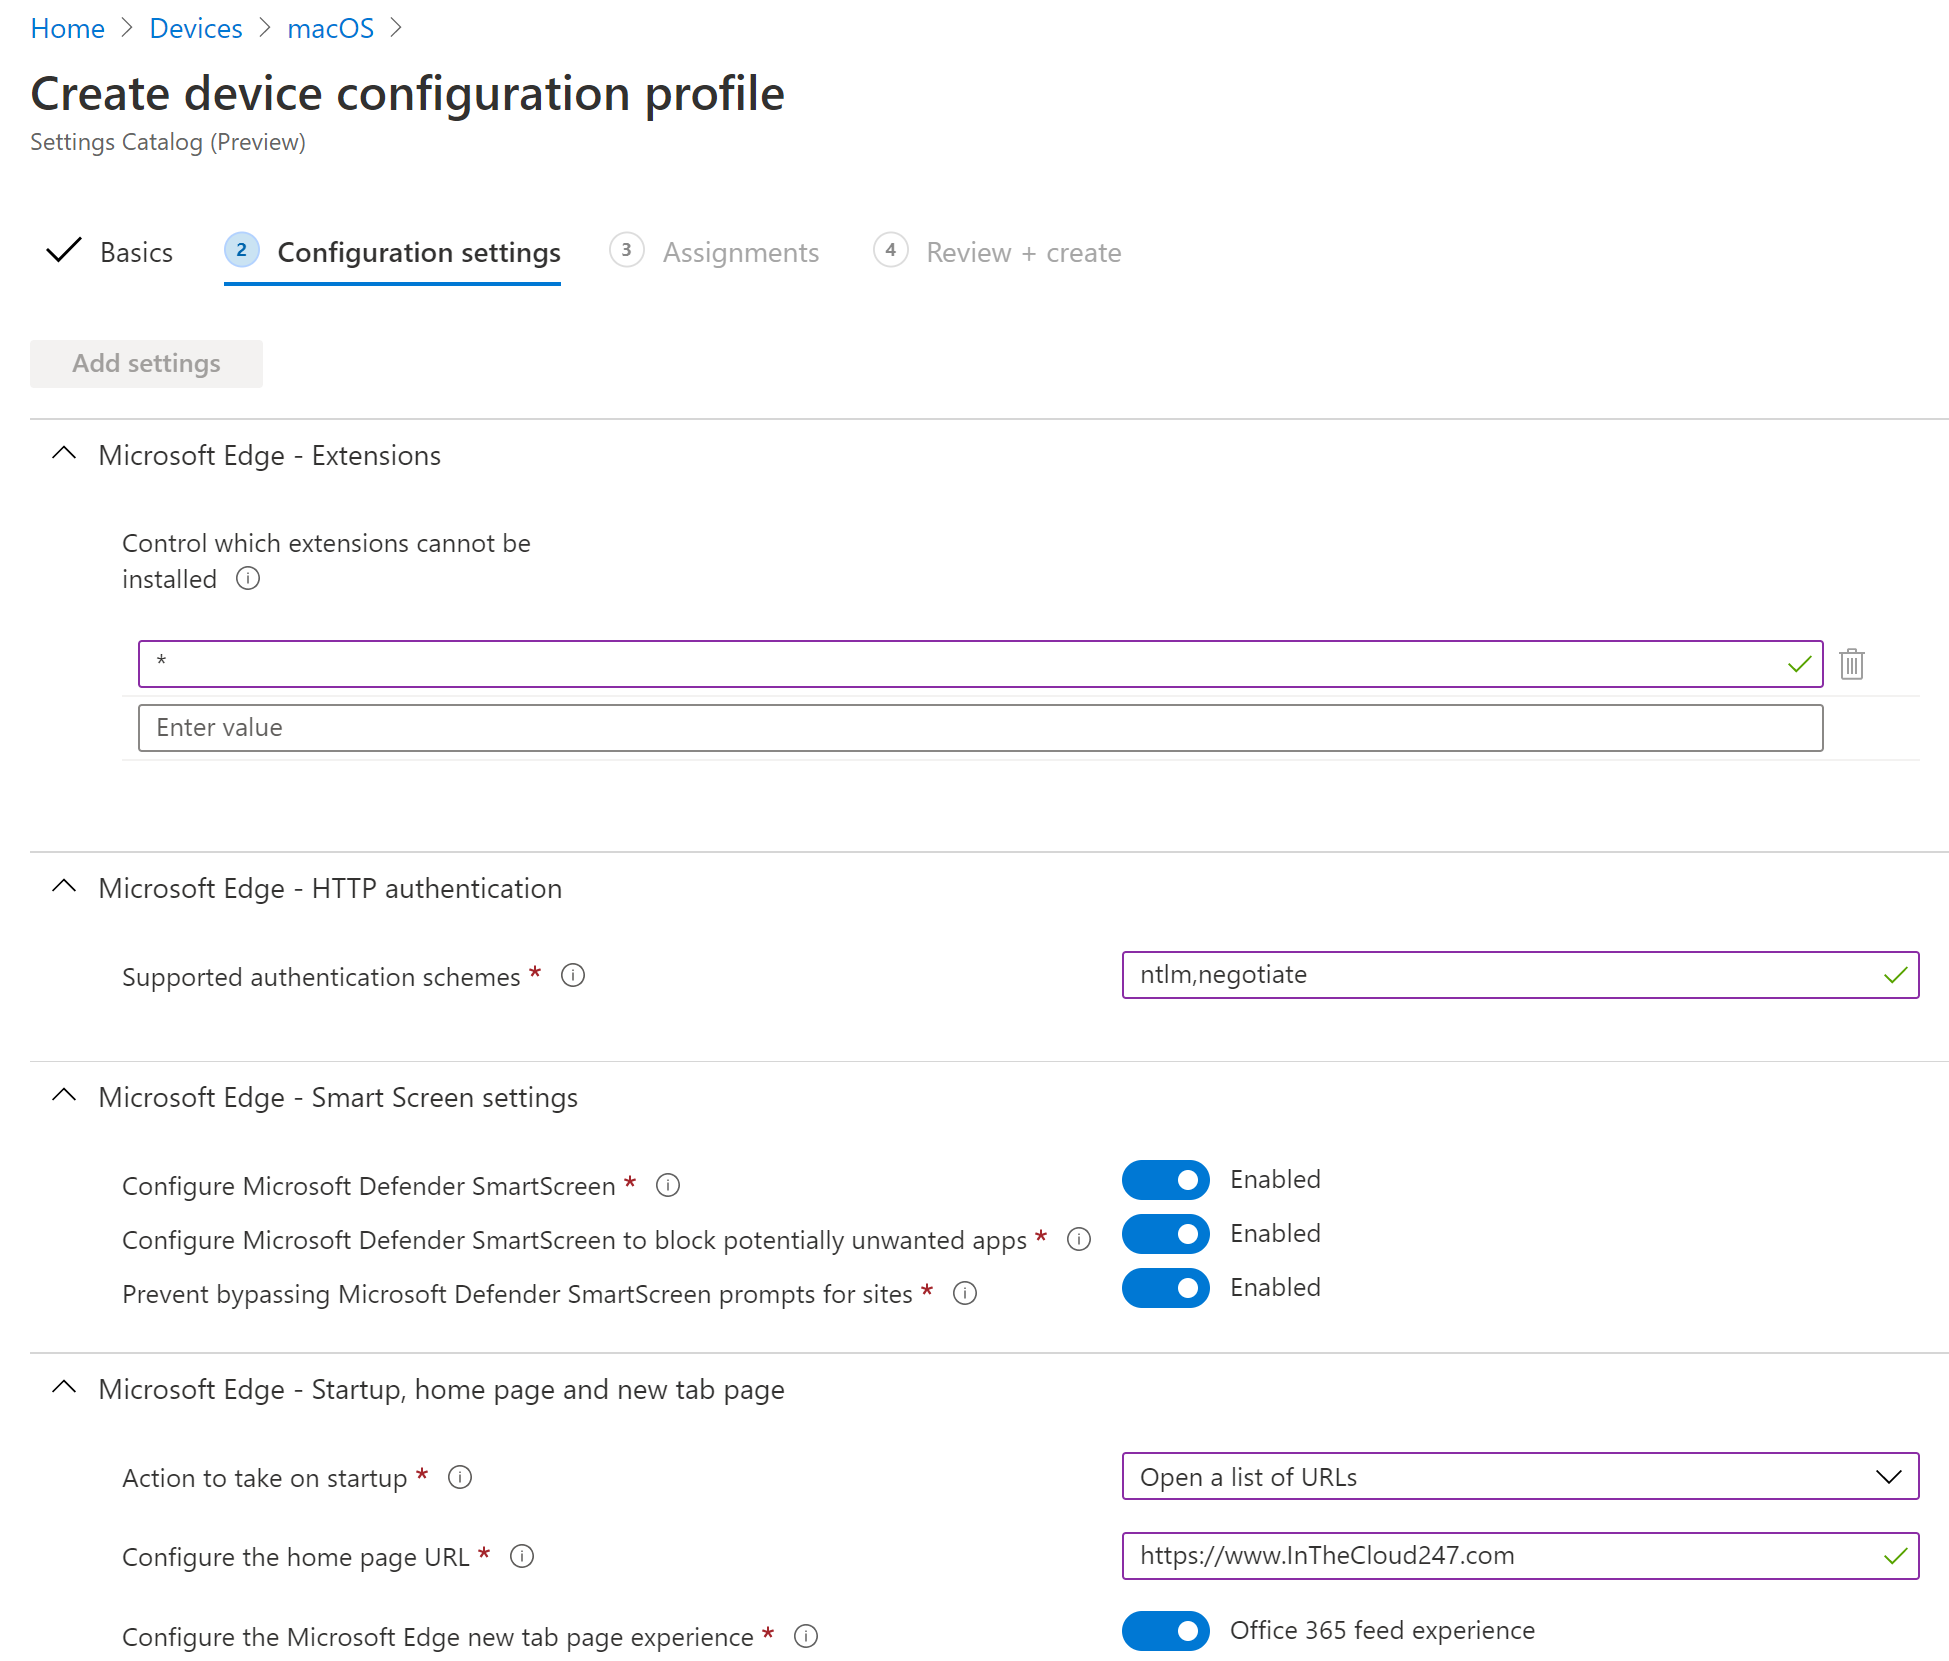Click 'Configure the home page URL' label

coord(295,1557)
